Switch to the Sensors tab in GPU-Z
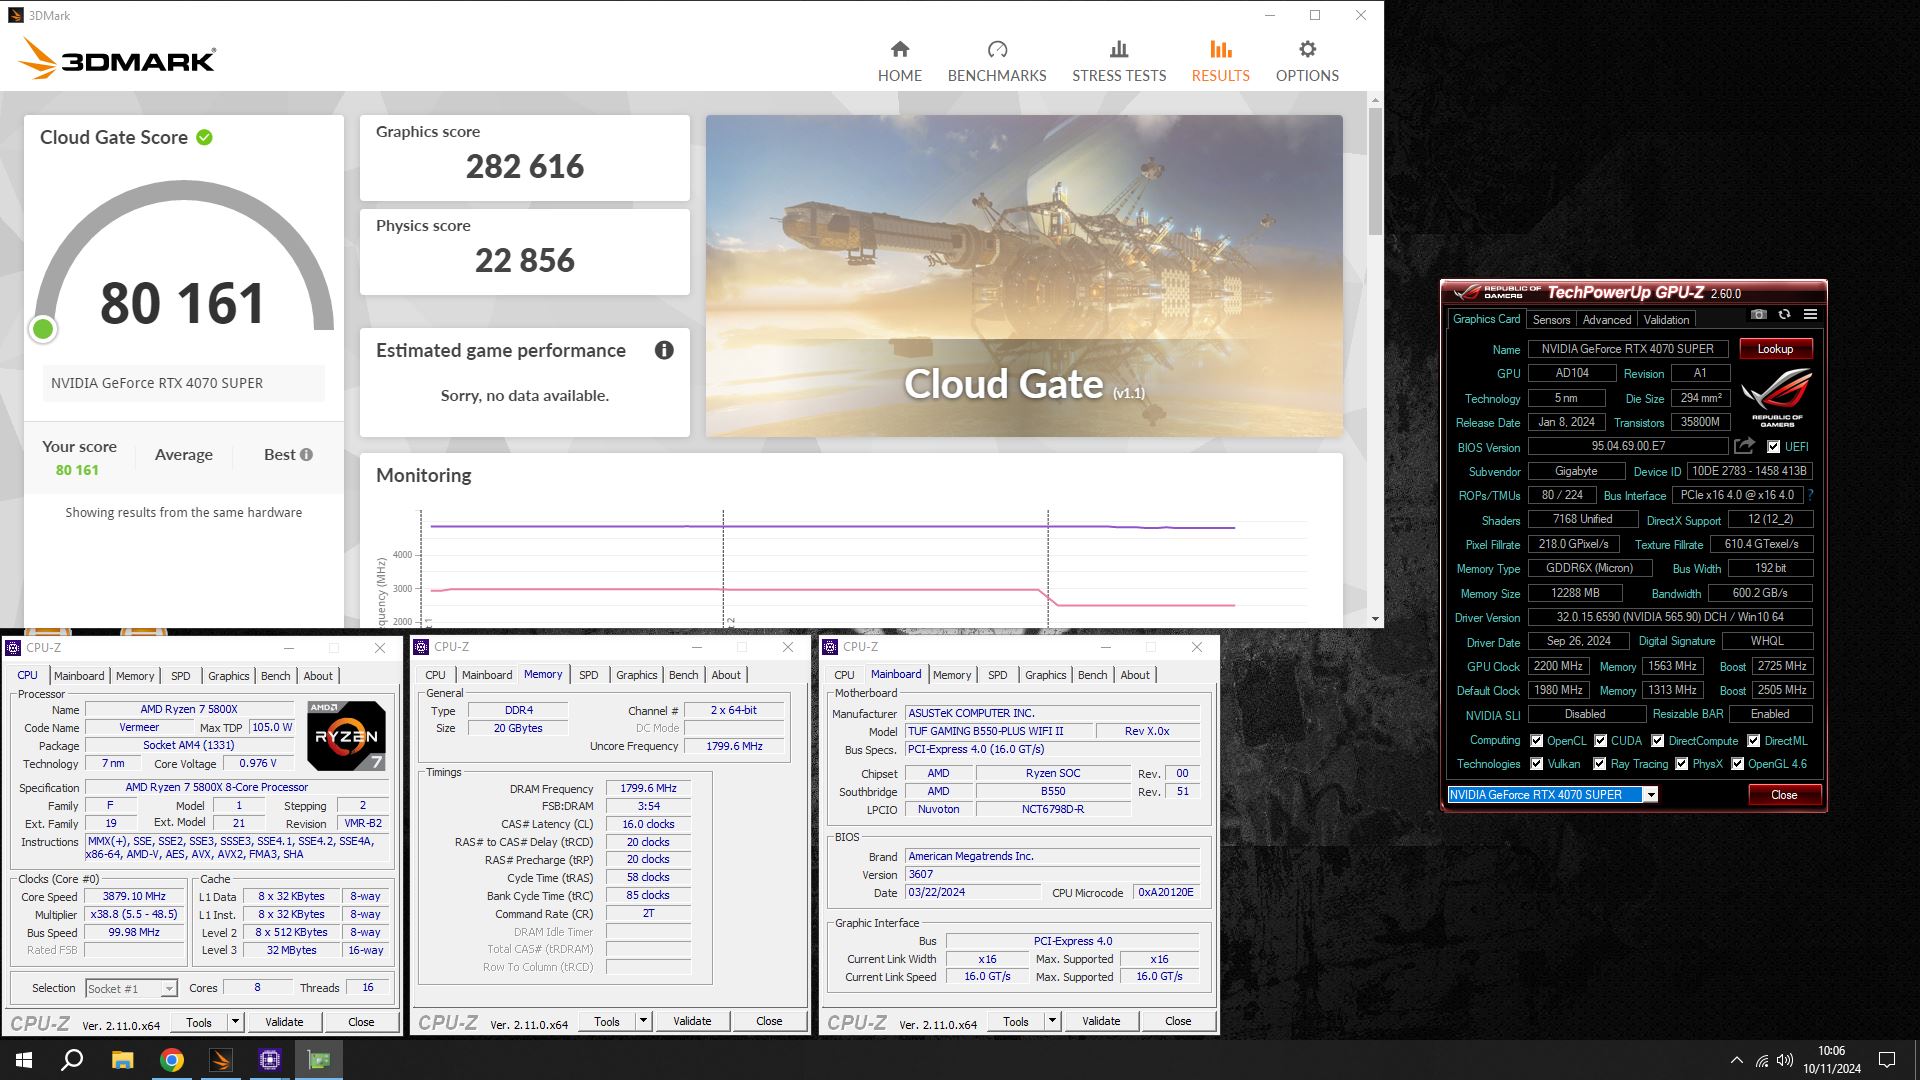The width and height of the screenshot is (1920, 1080). tap(1551, 320)
